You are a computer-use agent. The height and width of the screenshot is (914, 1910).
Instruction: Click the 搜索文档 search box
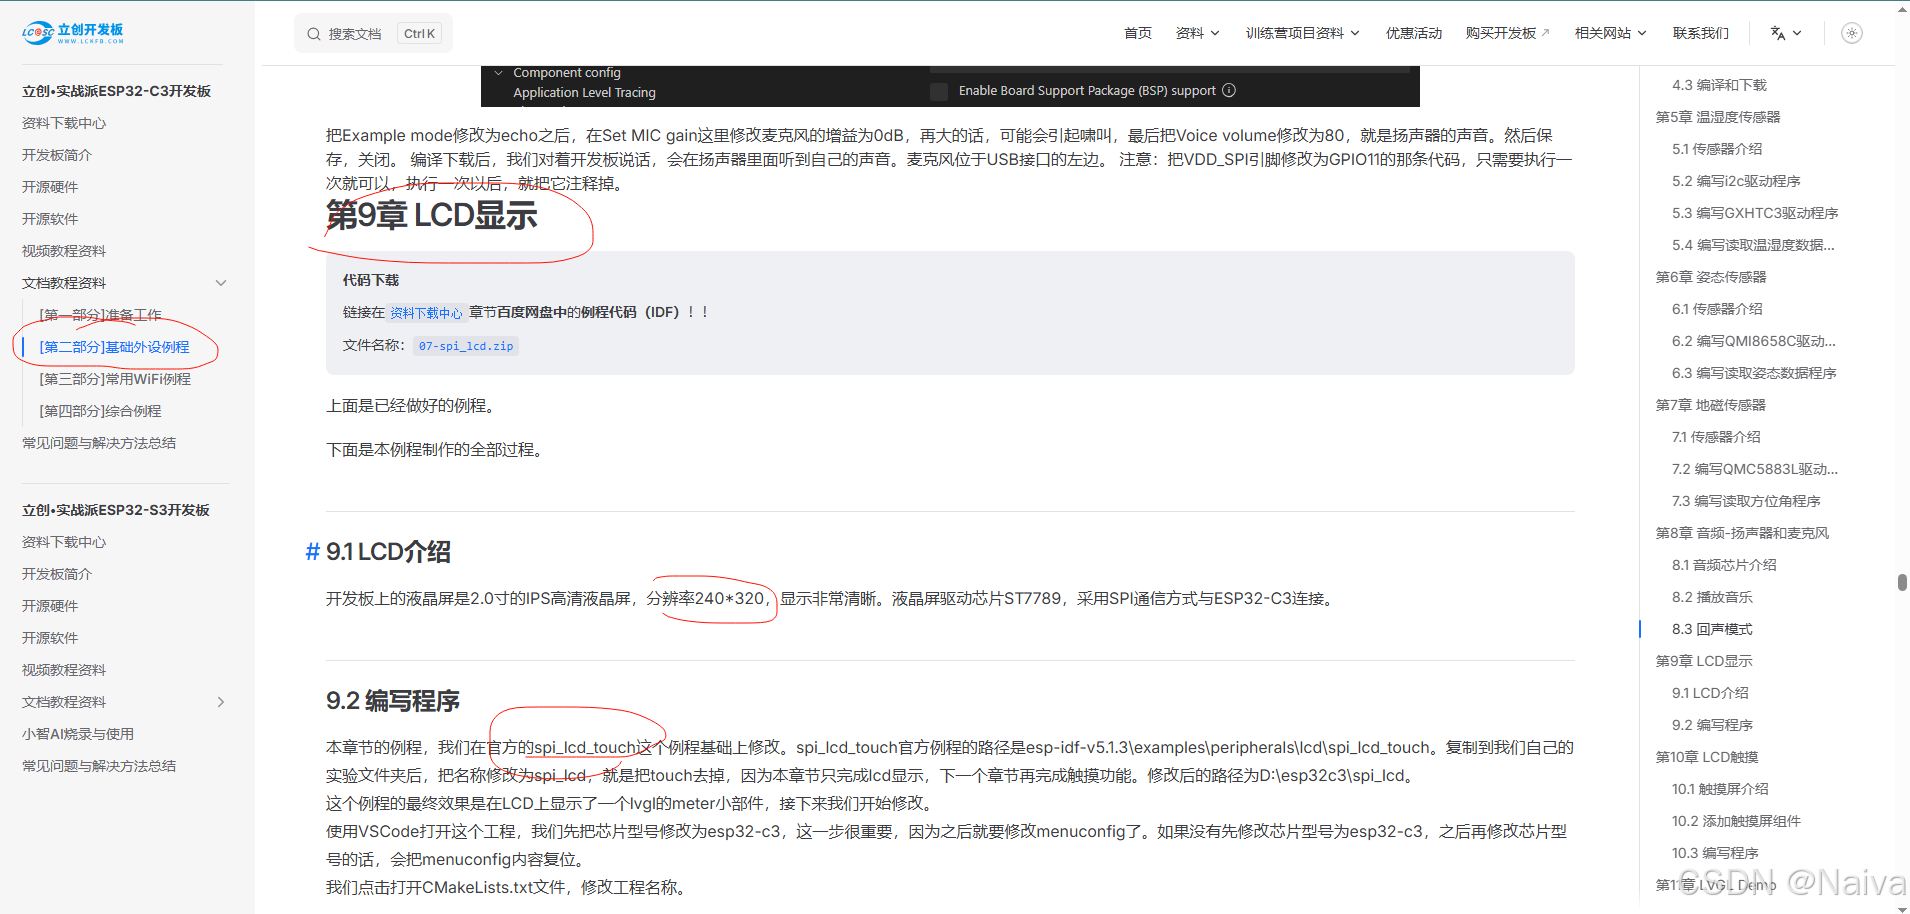pos(373,34)
